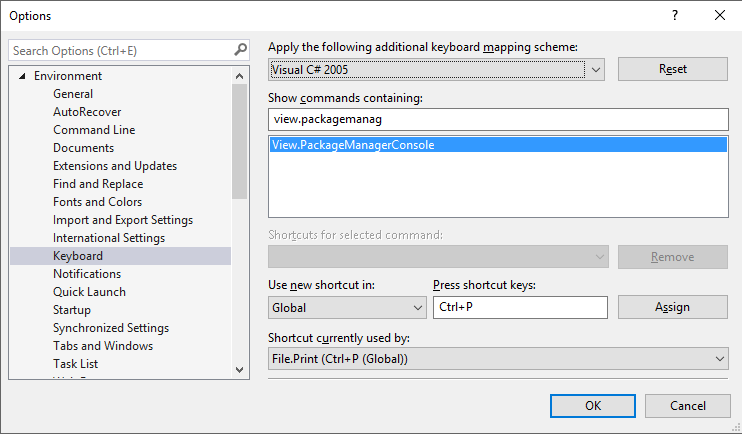Open Fonts and Colors settings
The image size is (742, 434).
click(x=97, y=202)
